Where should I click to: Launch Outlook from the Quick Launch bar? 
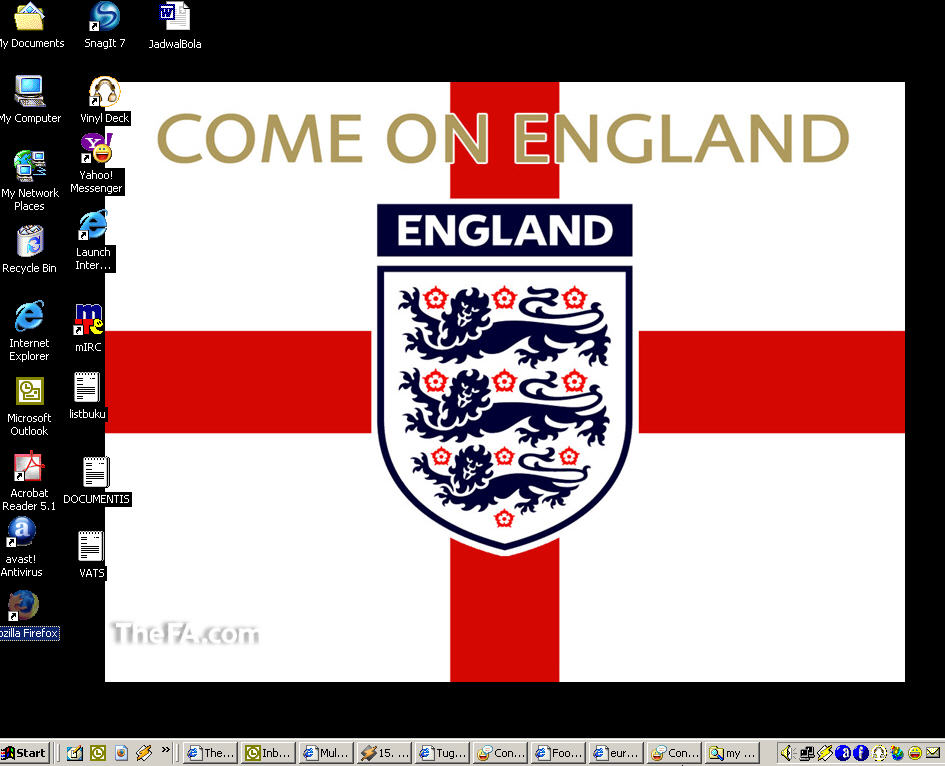coord(98,753)
